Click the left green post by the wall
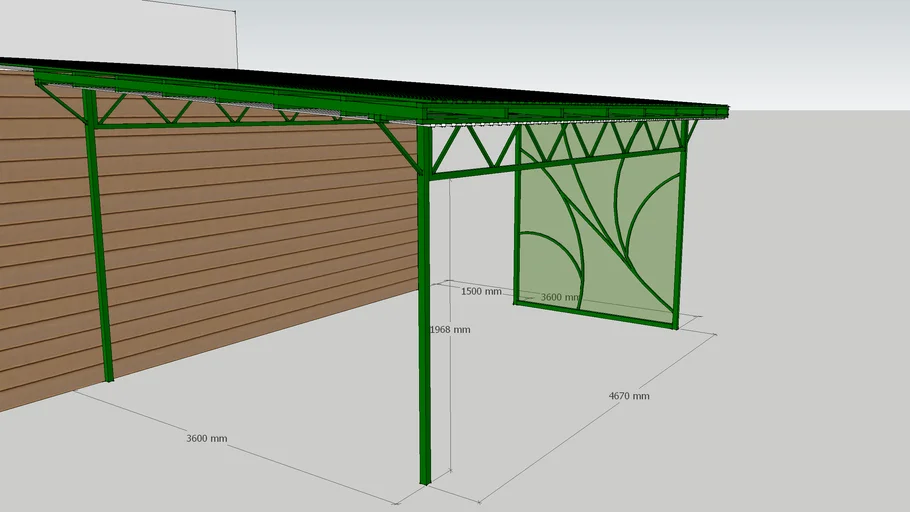Screen dimensions: 910x512 pyautogui.click(x=100, y=250)
